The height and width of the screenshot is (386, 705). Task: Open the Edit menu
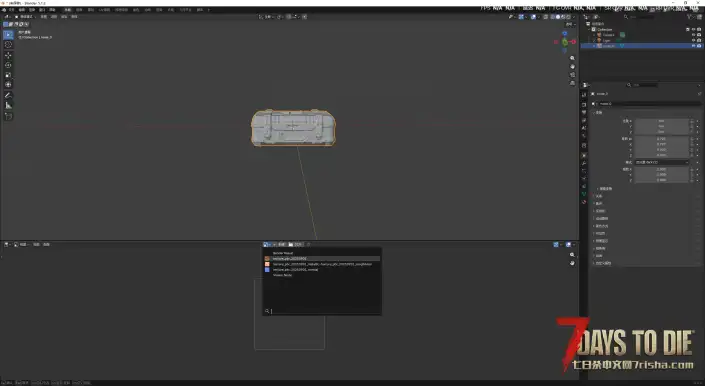coord(22,9)
